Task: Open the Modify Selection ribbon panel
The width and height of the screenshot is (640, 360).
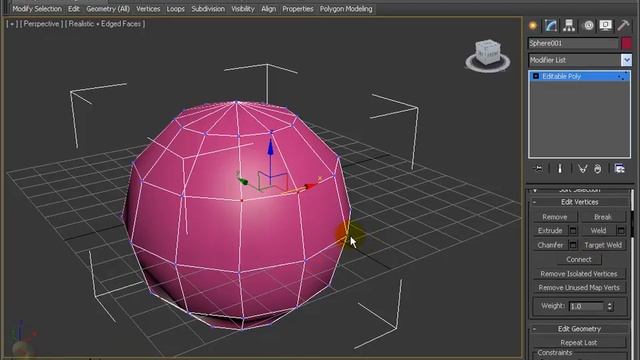Action: coord(37,9)
